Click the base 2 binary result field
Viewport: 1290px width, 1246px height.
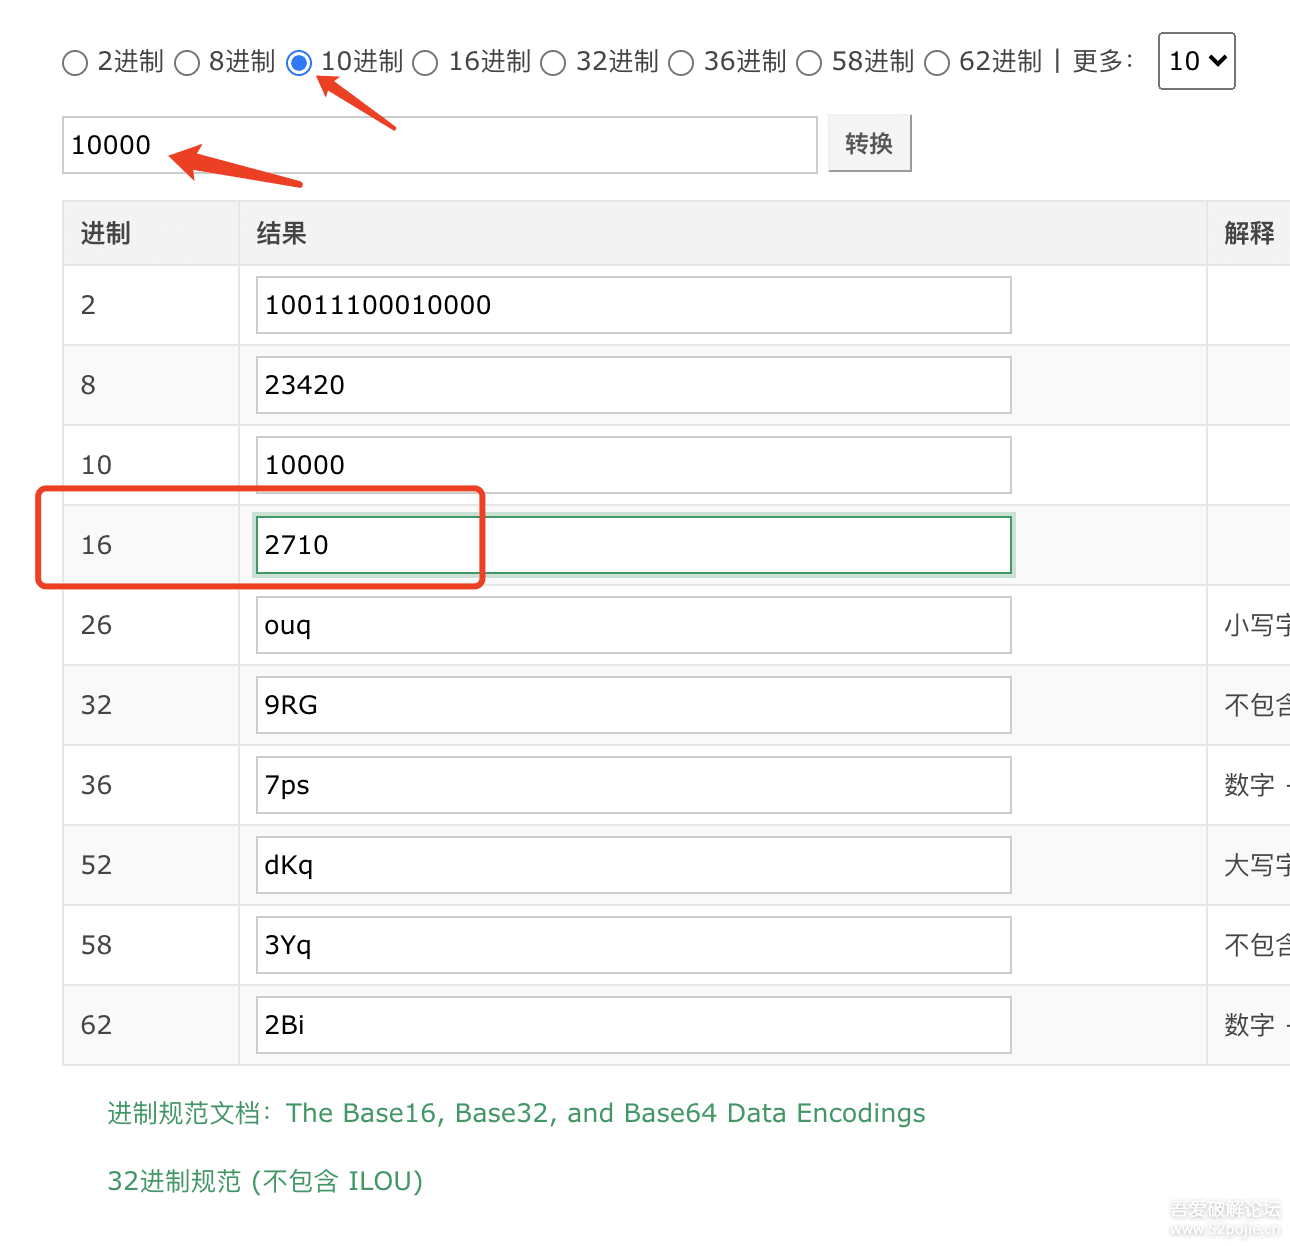point(633,305)
